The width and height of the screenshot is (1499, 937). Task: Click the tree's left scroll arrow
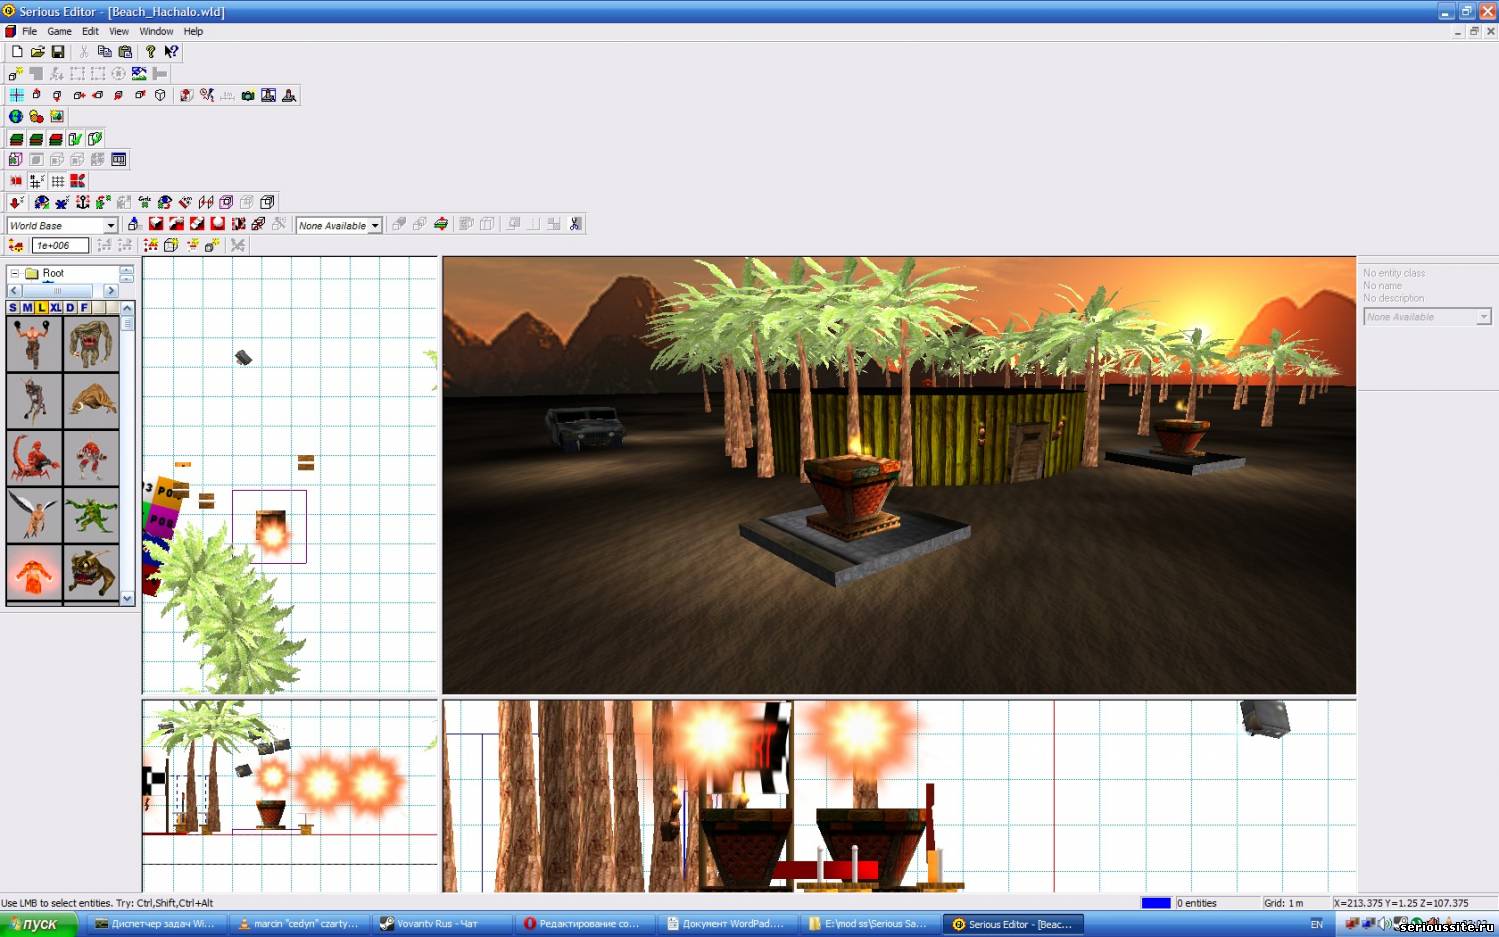tap(14, 290)
